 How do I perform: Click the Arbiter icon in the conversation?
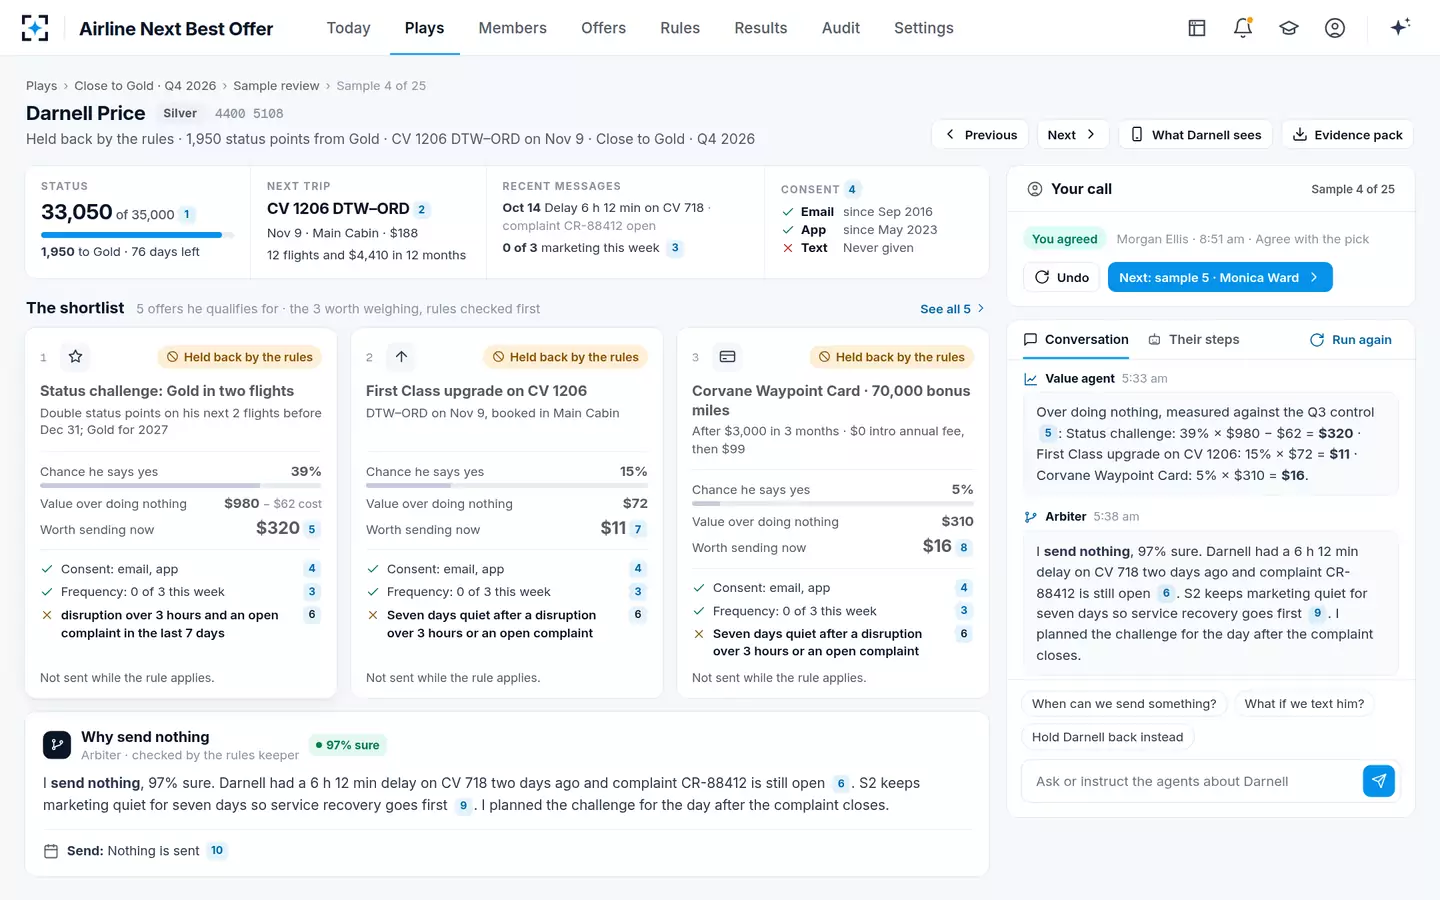click(x=1031, y=517)
